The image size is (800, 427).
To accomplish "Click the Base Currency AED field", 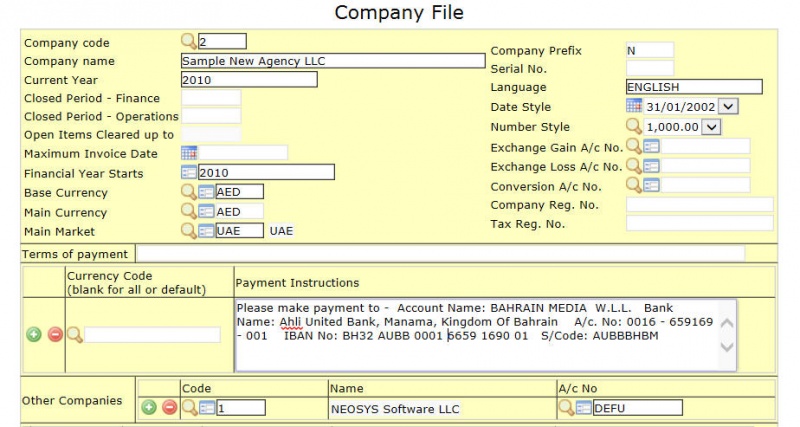I will click(240, 192).
